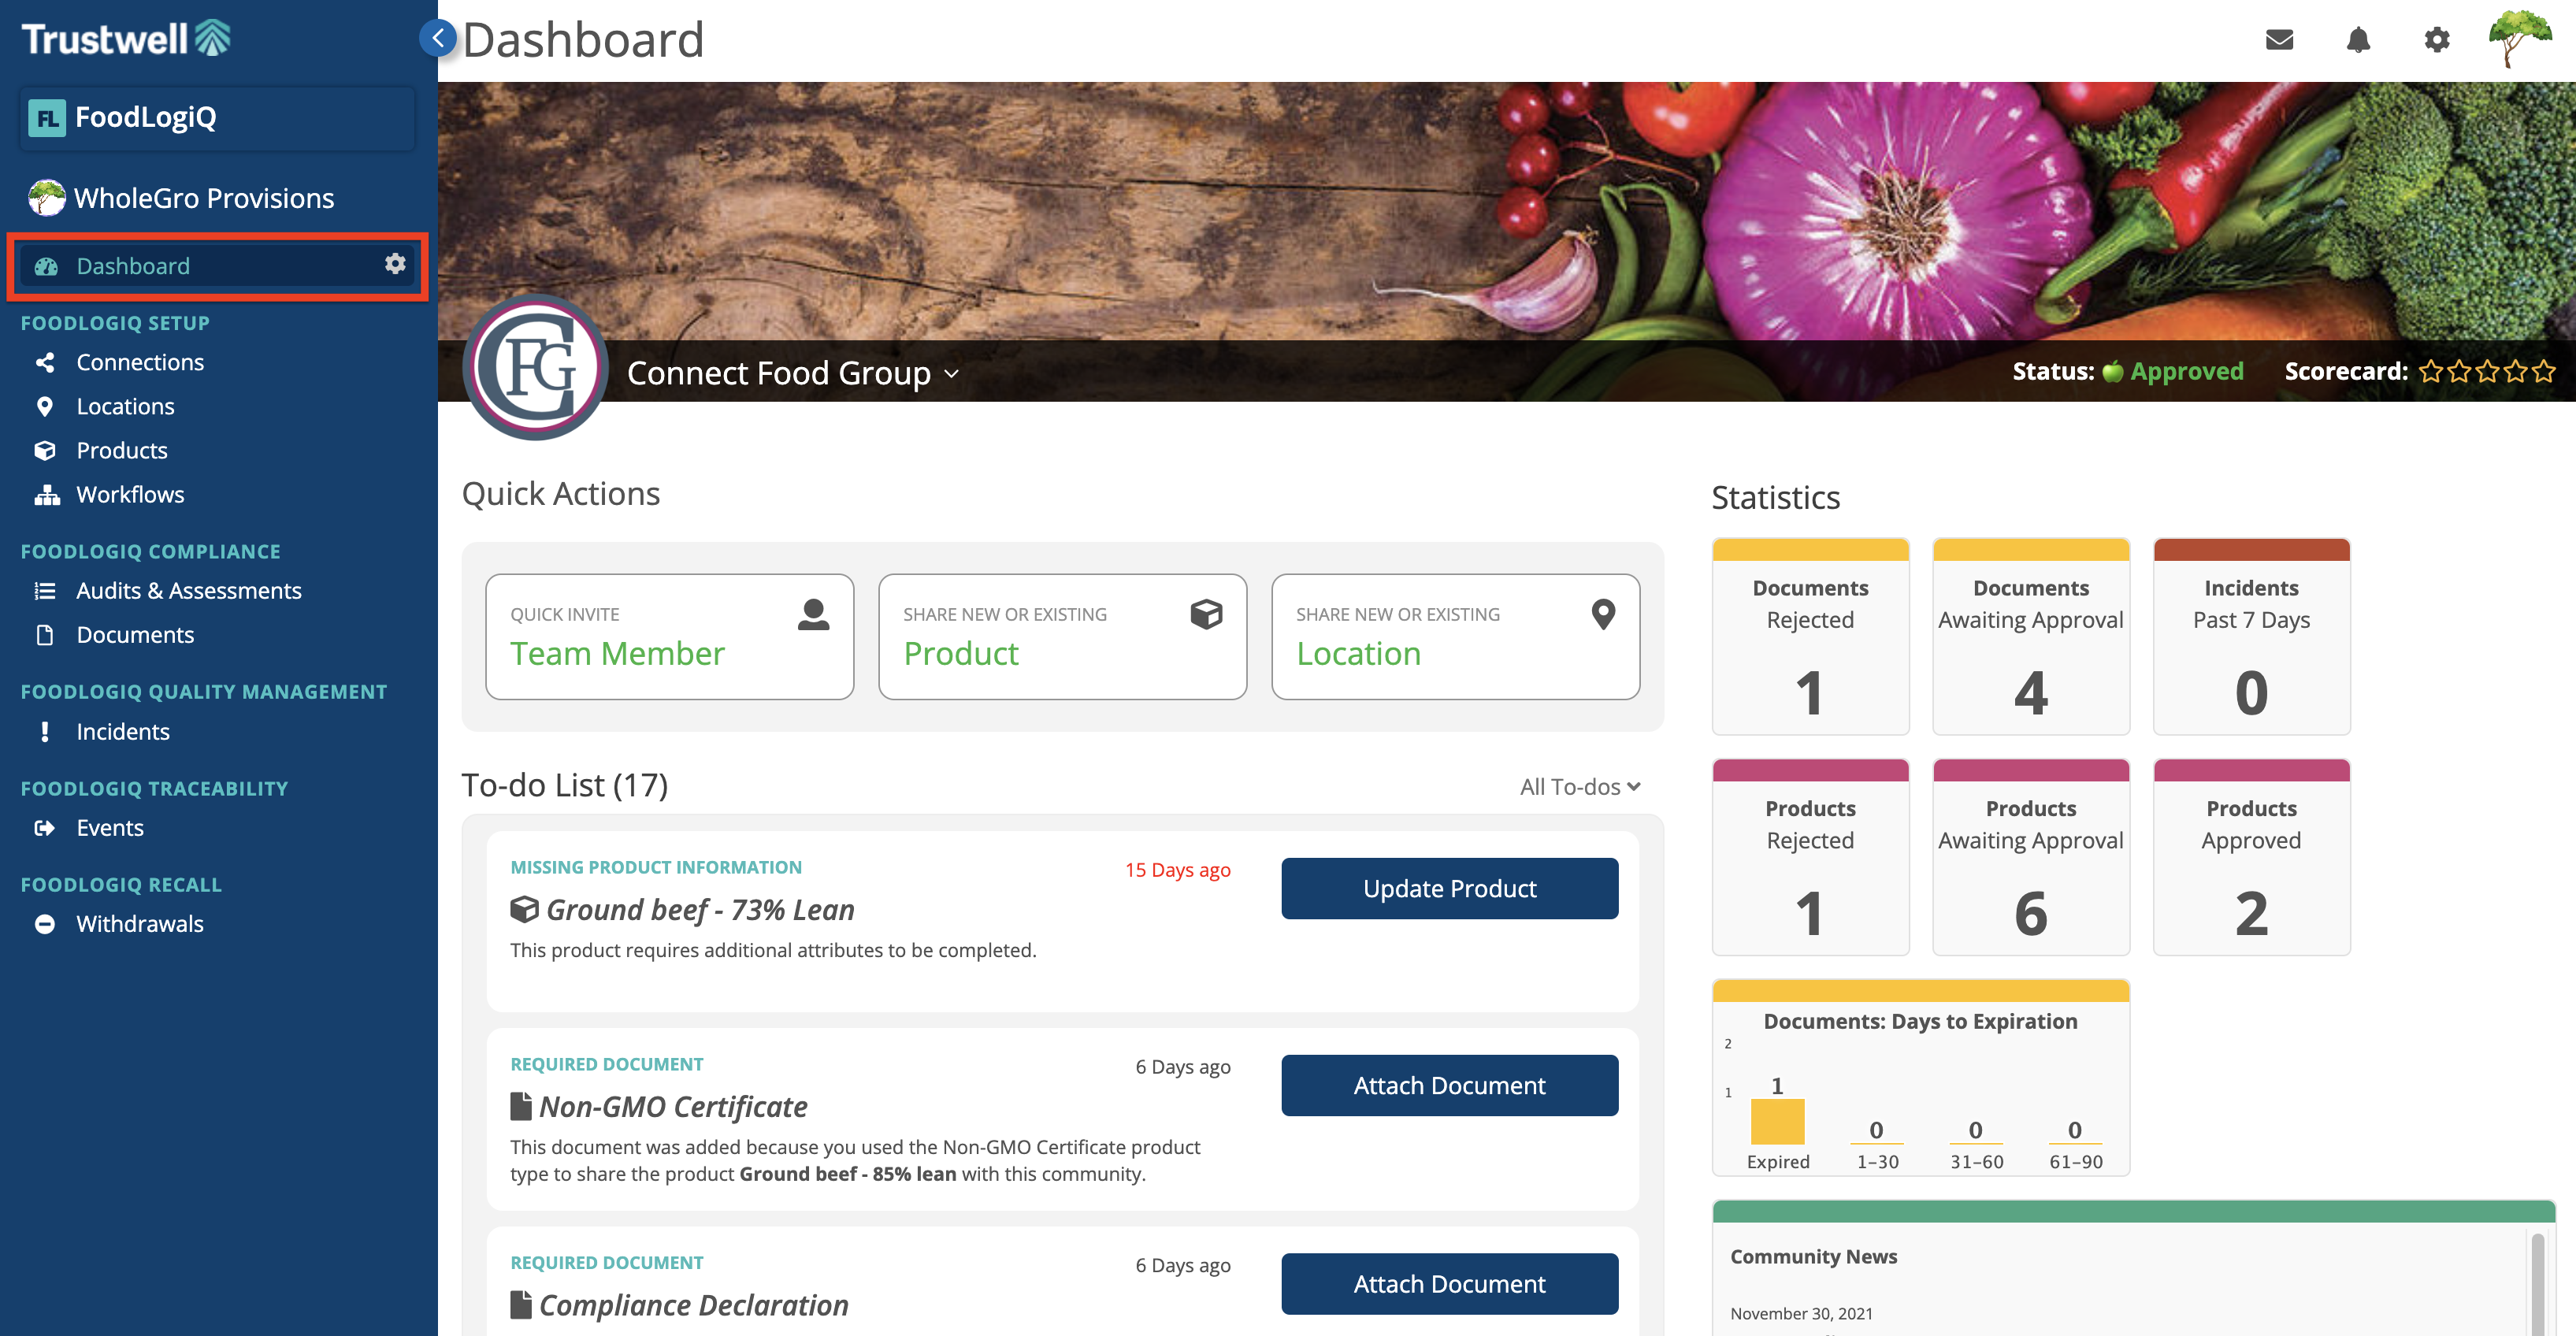The image size is (2576, 1336).
Task: Collapse the sidebar with arrow button
Action: 437,38
